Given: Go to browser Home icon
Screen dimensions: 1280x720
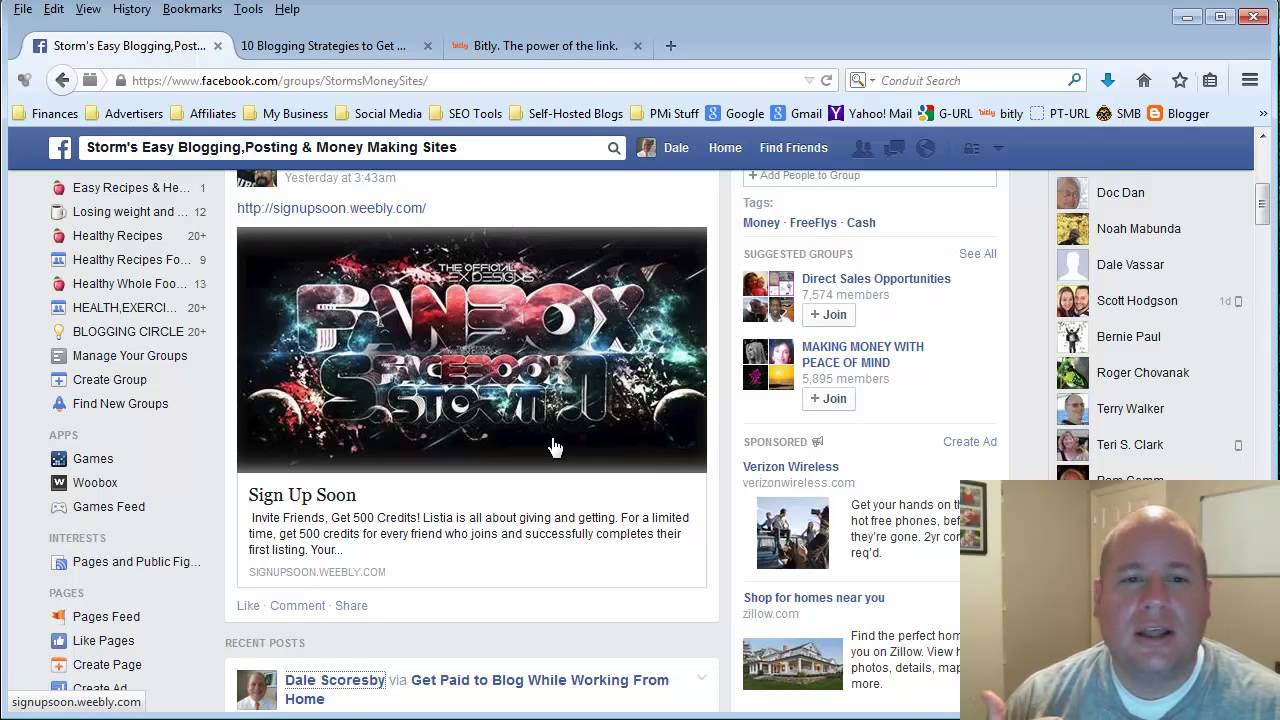Looking at the screenshot, I should click(1144, 80).
